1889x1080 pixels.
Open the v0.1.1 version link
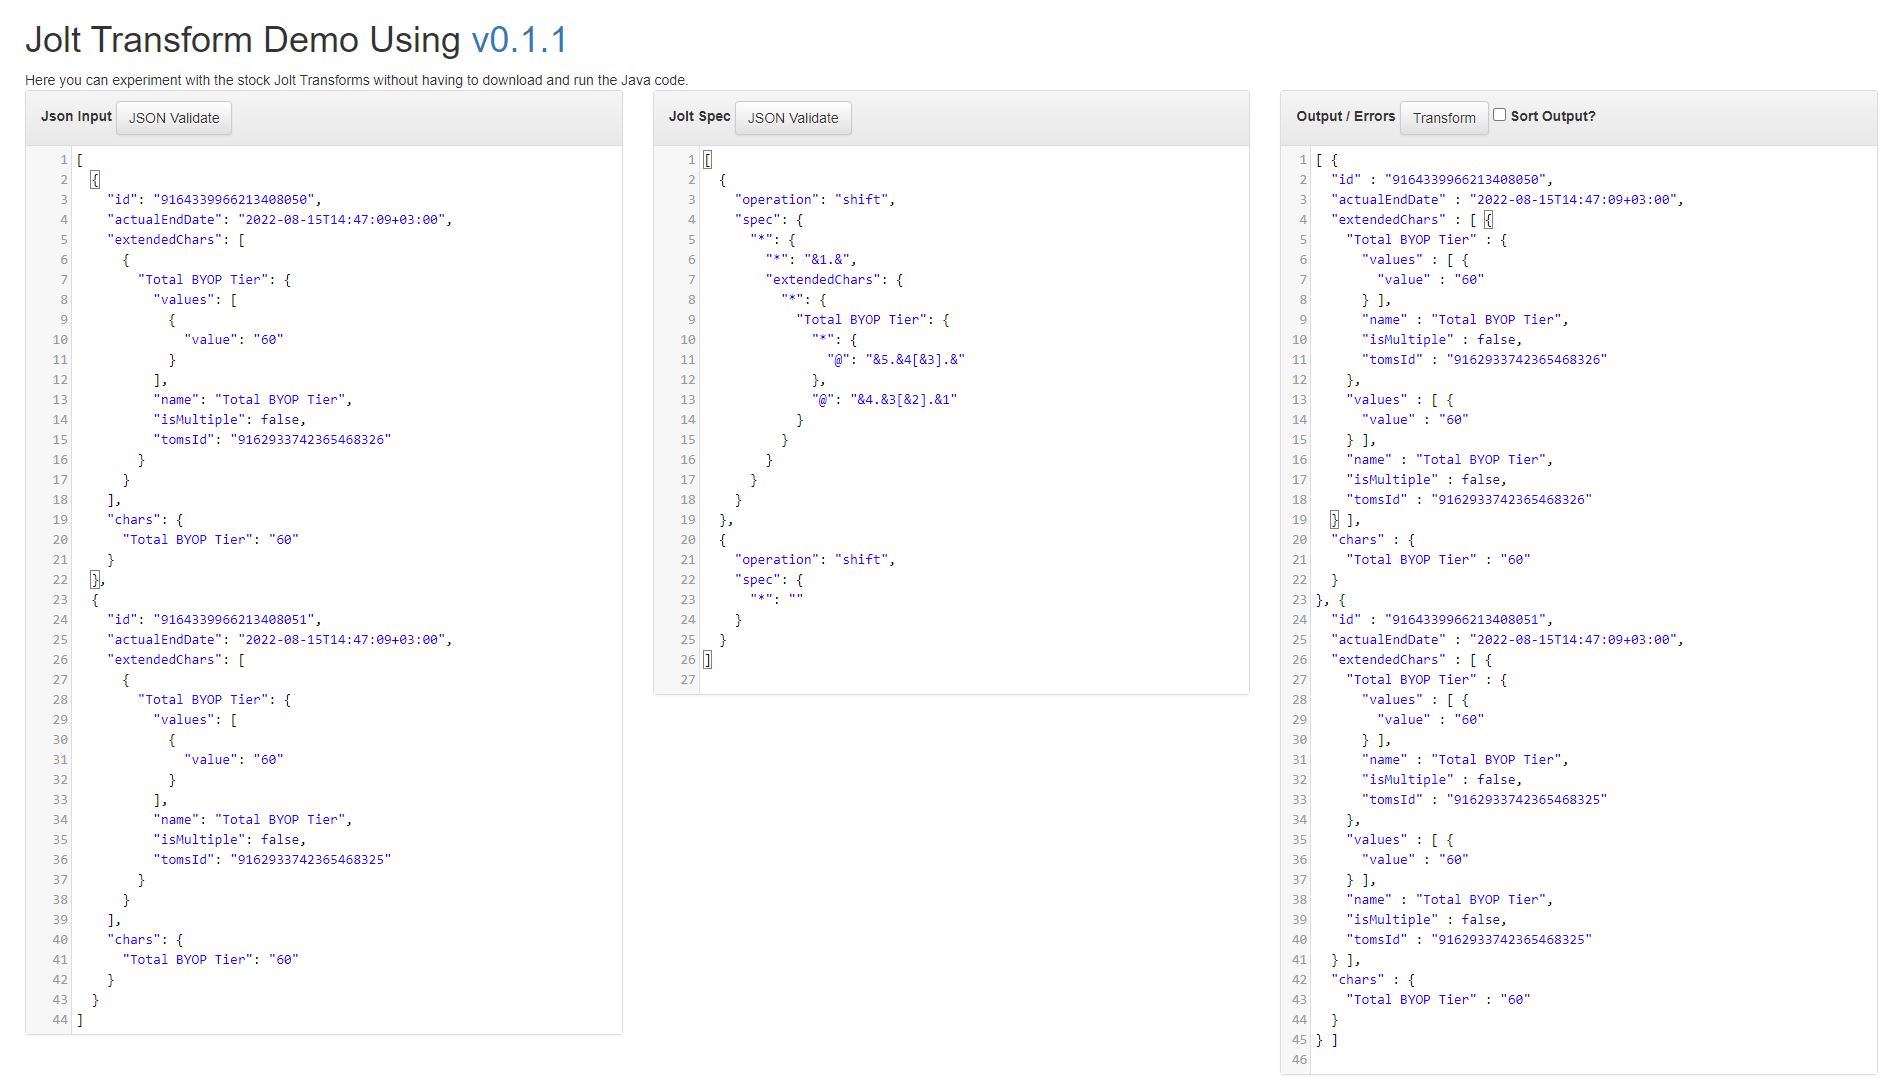(x=519, y=40)
